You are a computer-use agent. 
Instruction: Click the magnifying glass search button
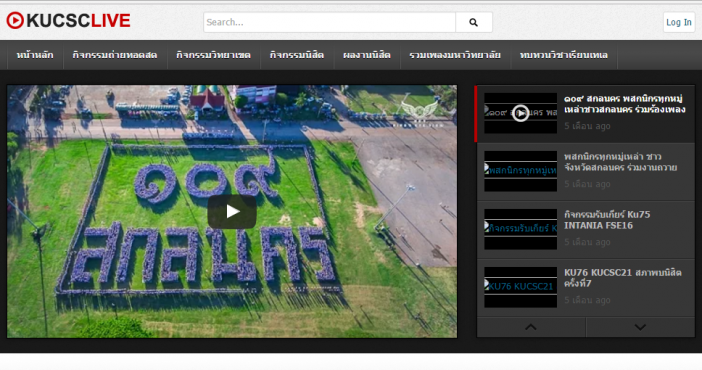pyautogui.click(x=474, y=22)
